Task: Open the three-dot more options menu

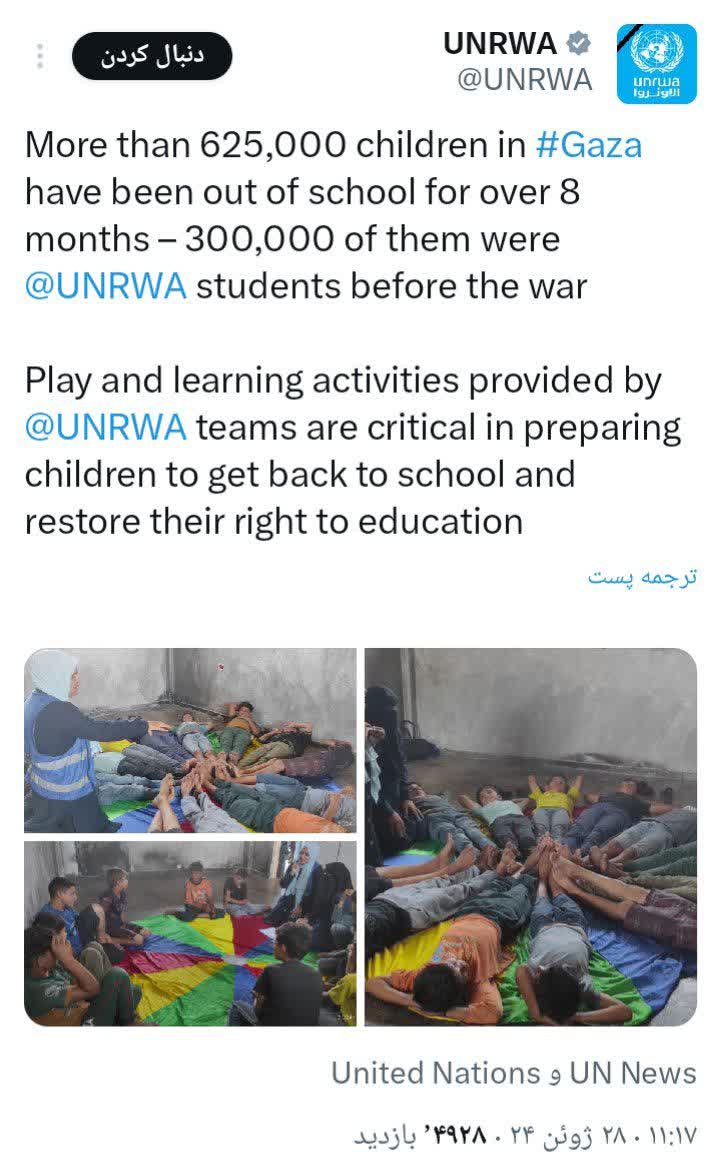Action: (40, 56)
